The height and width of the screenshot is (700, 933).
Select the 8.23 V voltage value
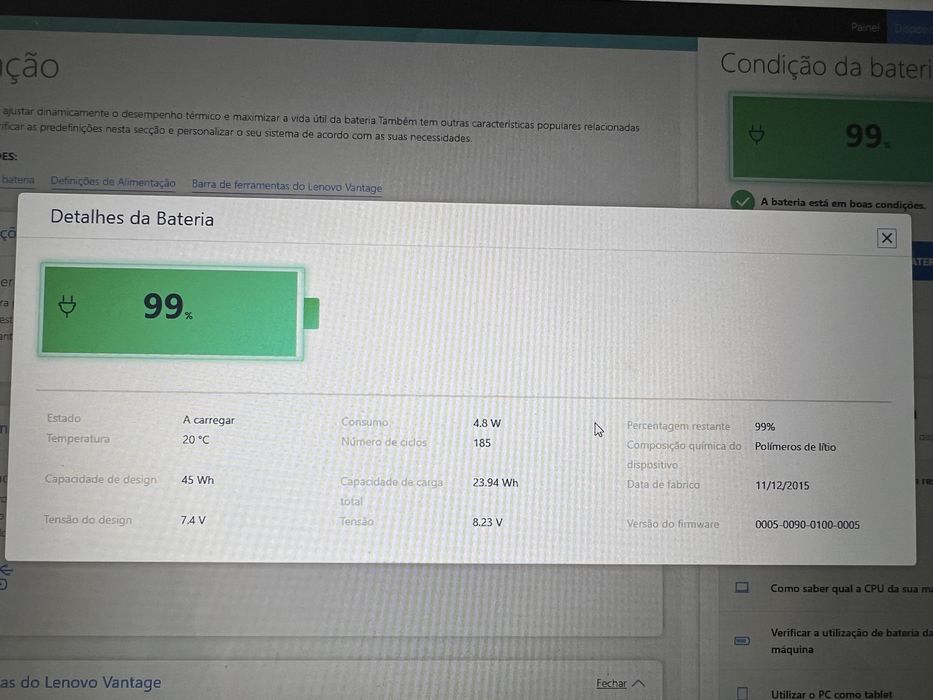click(x=487, y=522)
